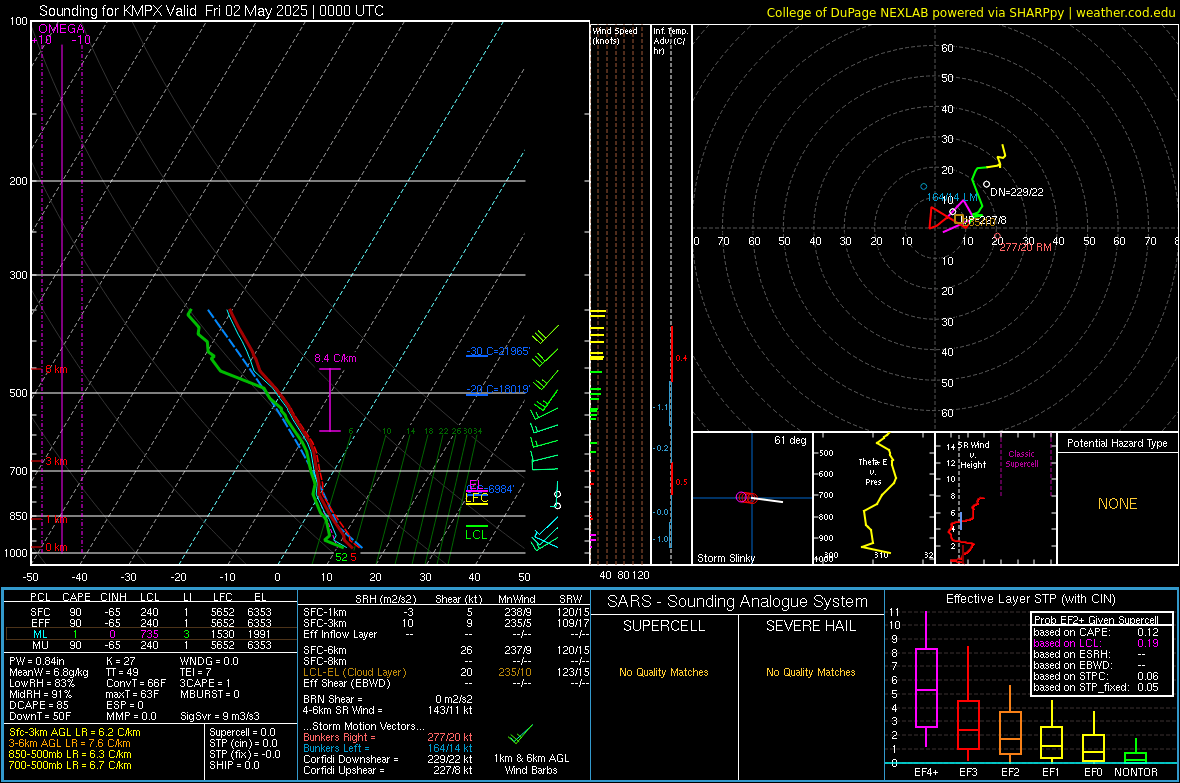Viewport: 1180px width, 783px height.
Task: Select the red 'Bunkers Right =' vector
Action: click(388, 737)
